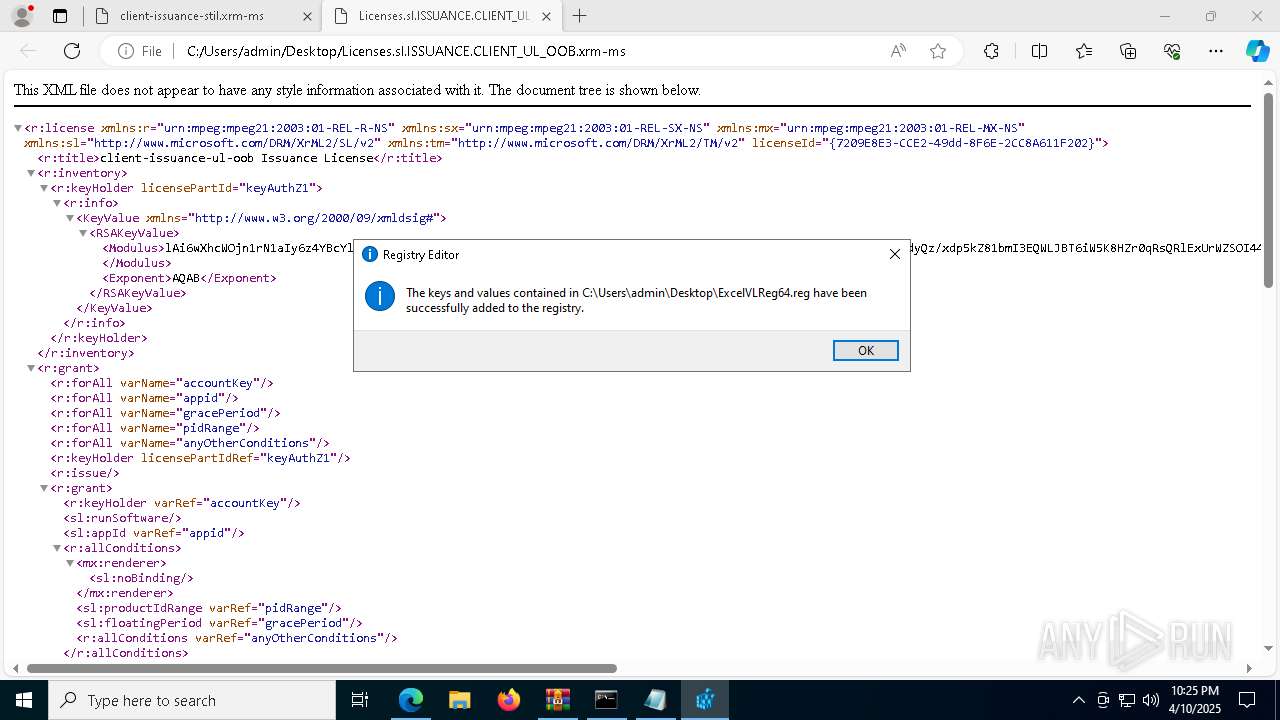Click sl:floatingPeriod gracePeriod line

point(220,623)
